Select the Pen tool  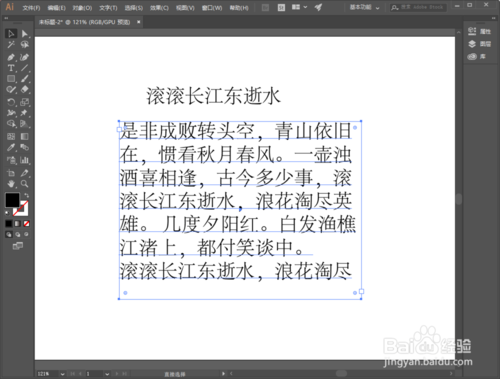point(11,57)
